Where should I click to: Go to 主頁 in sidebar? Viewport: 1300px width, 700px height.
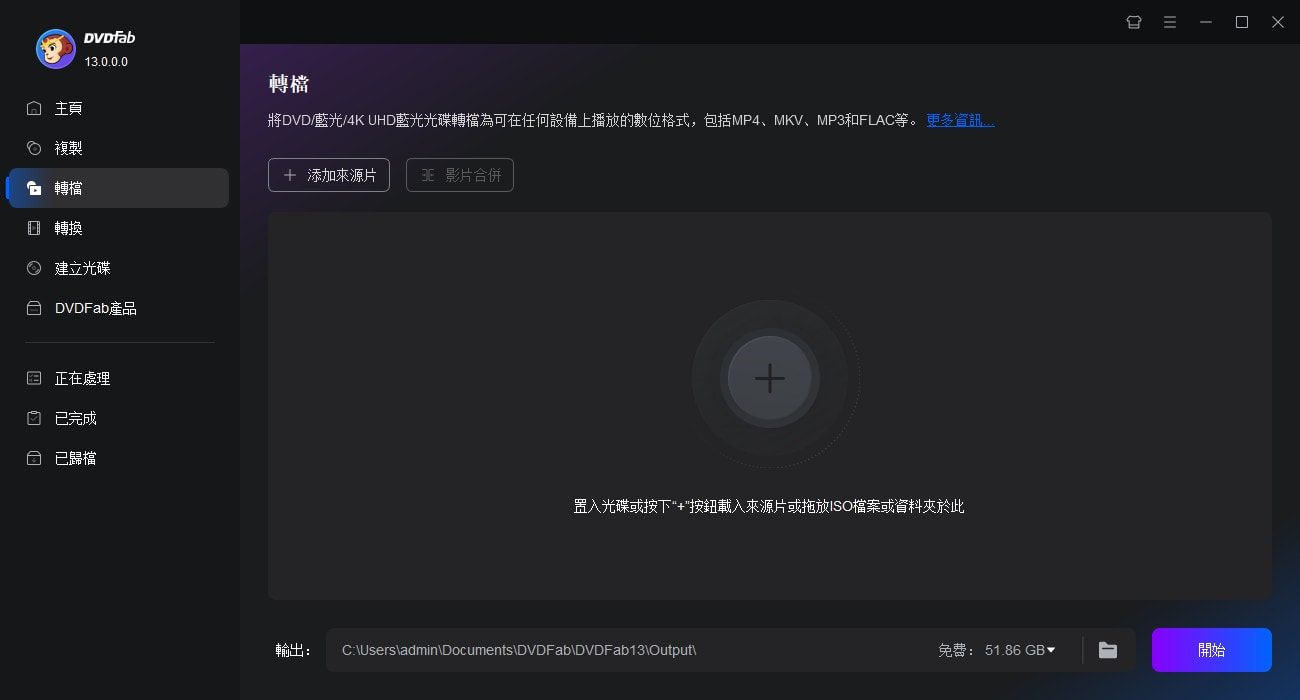[x=118, y=108]
